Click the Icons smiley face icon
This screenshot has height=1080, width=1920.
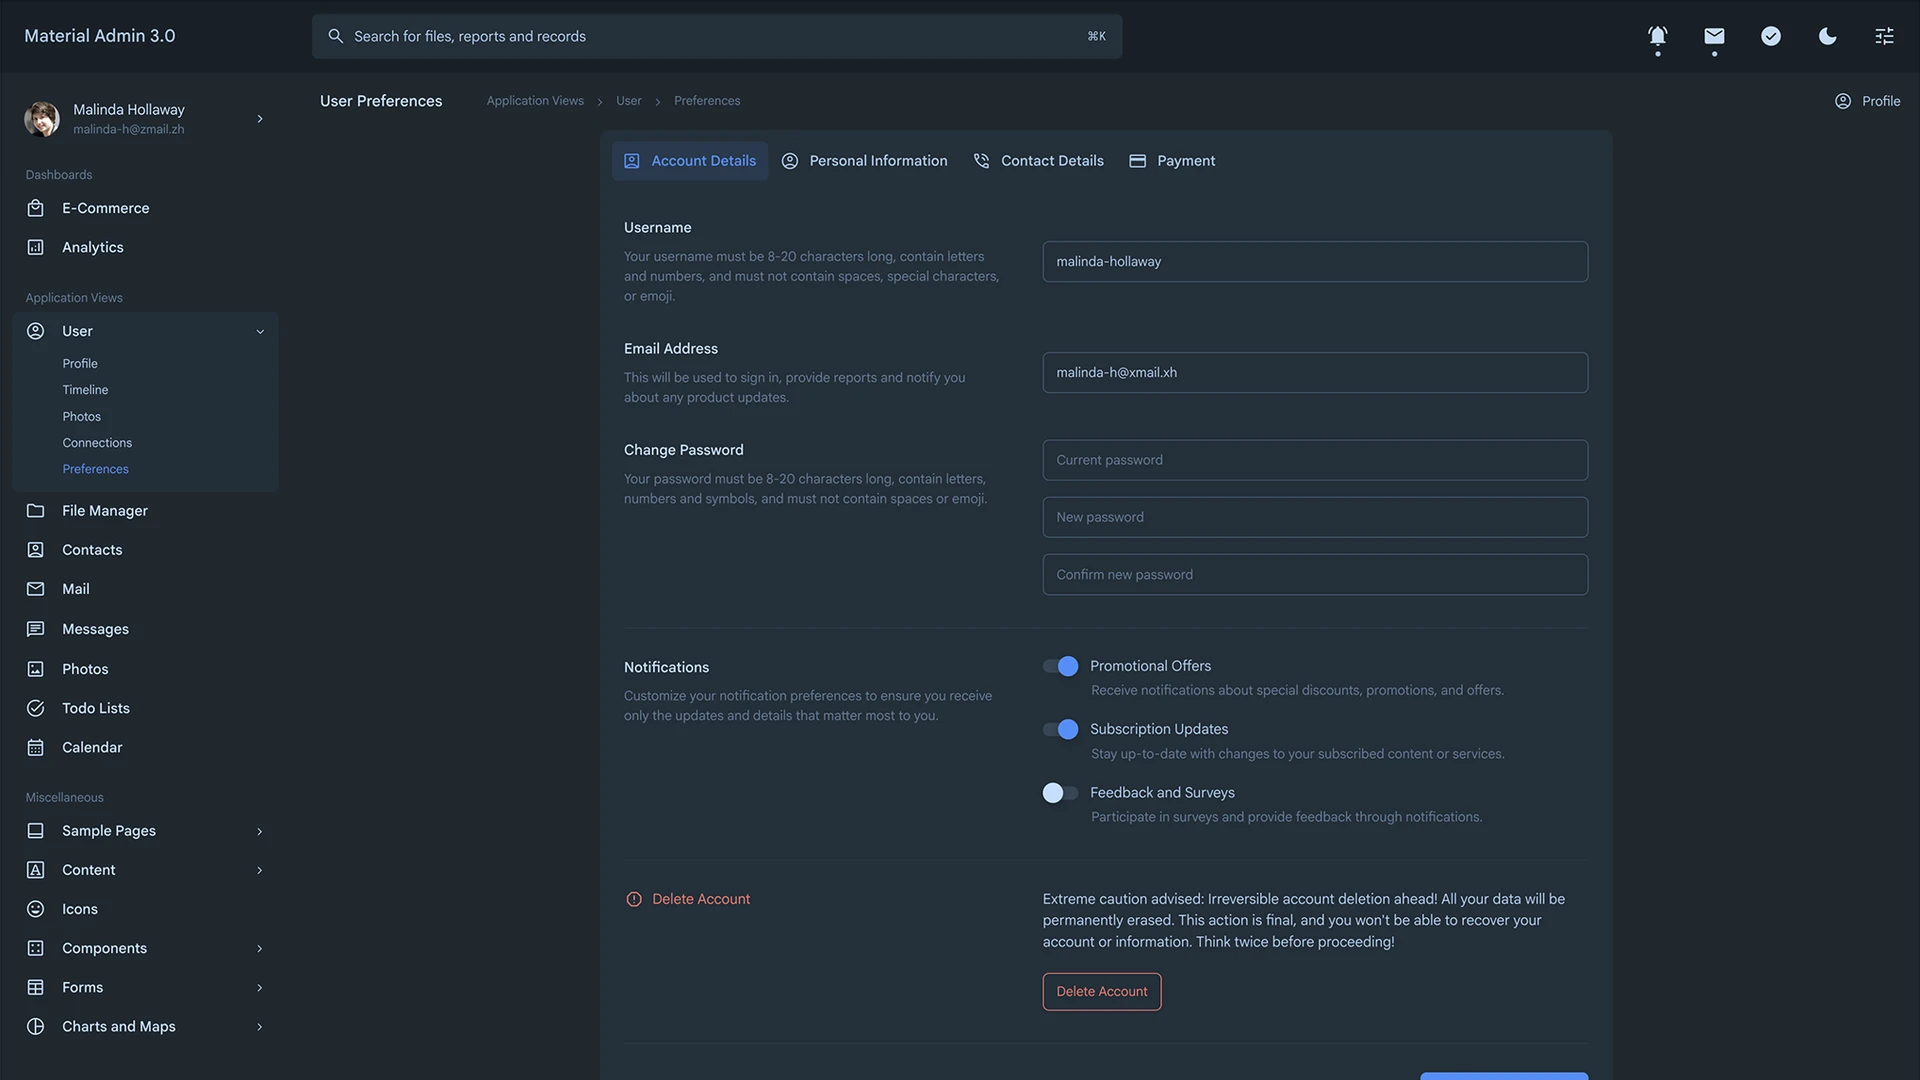(36, 909)
